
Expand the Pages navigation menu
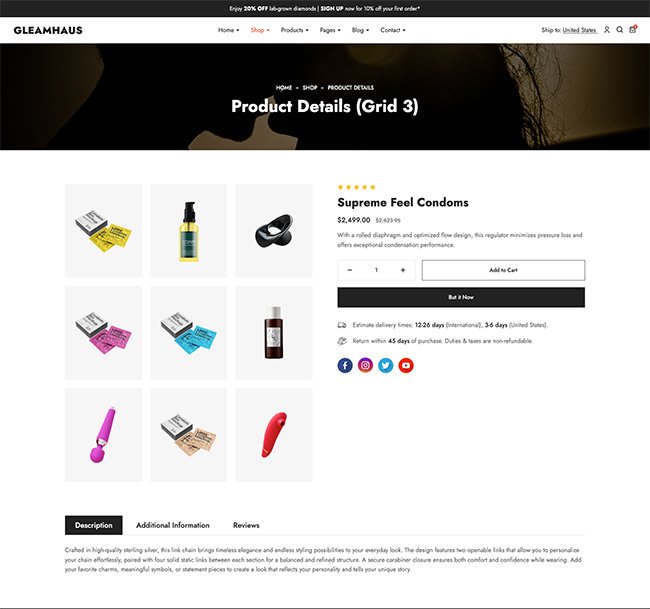click(x=330, y=30)
